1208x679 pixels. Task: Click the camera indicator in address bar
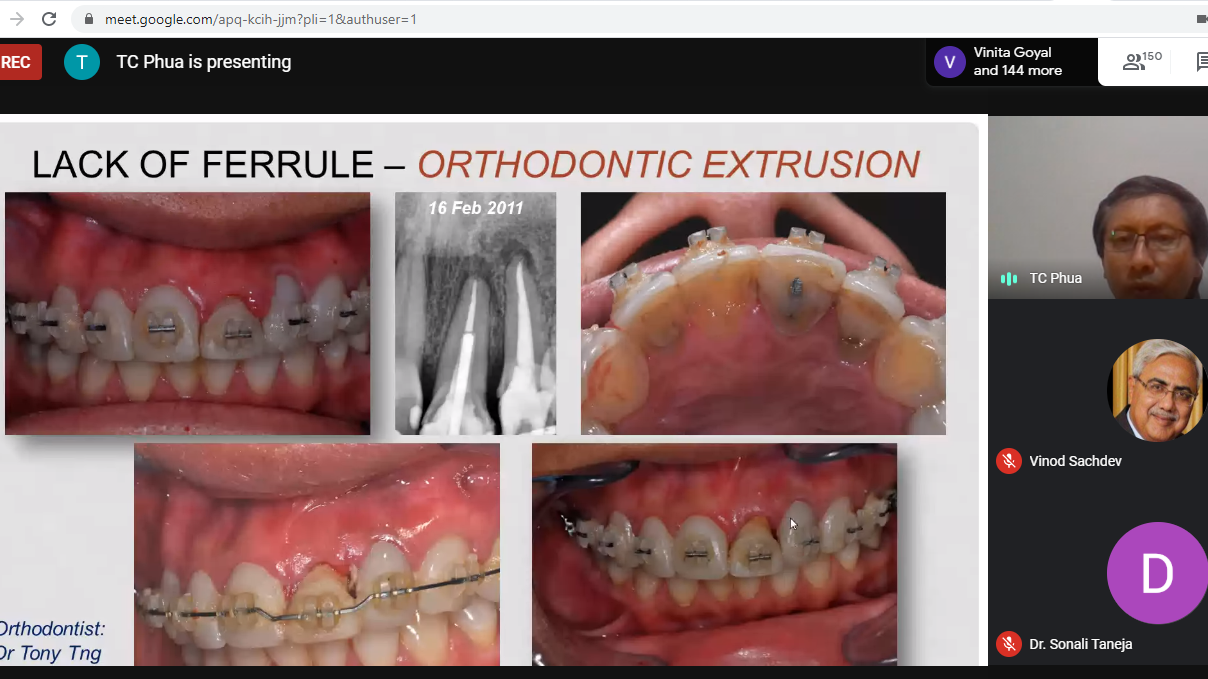coord(1201,19)
